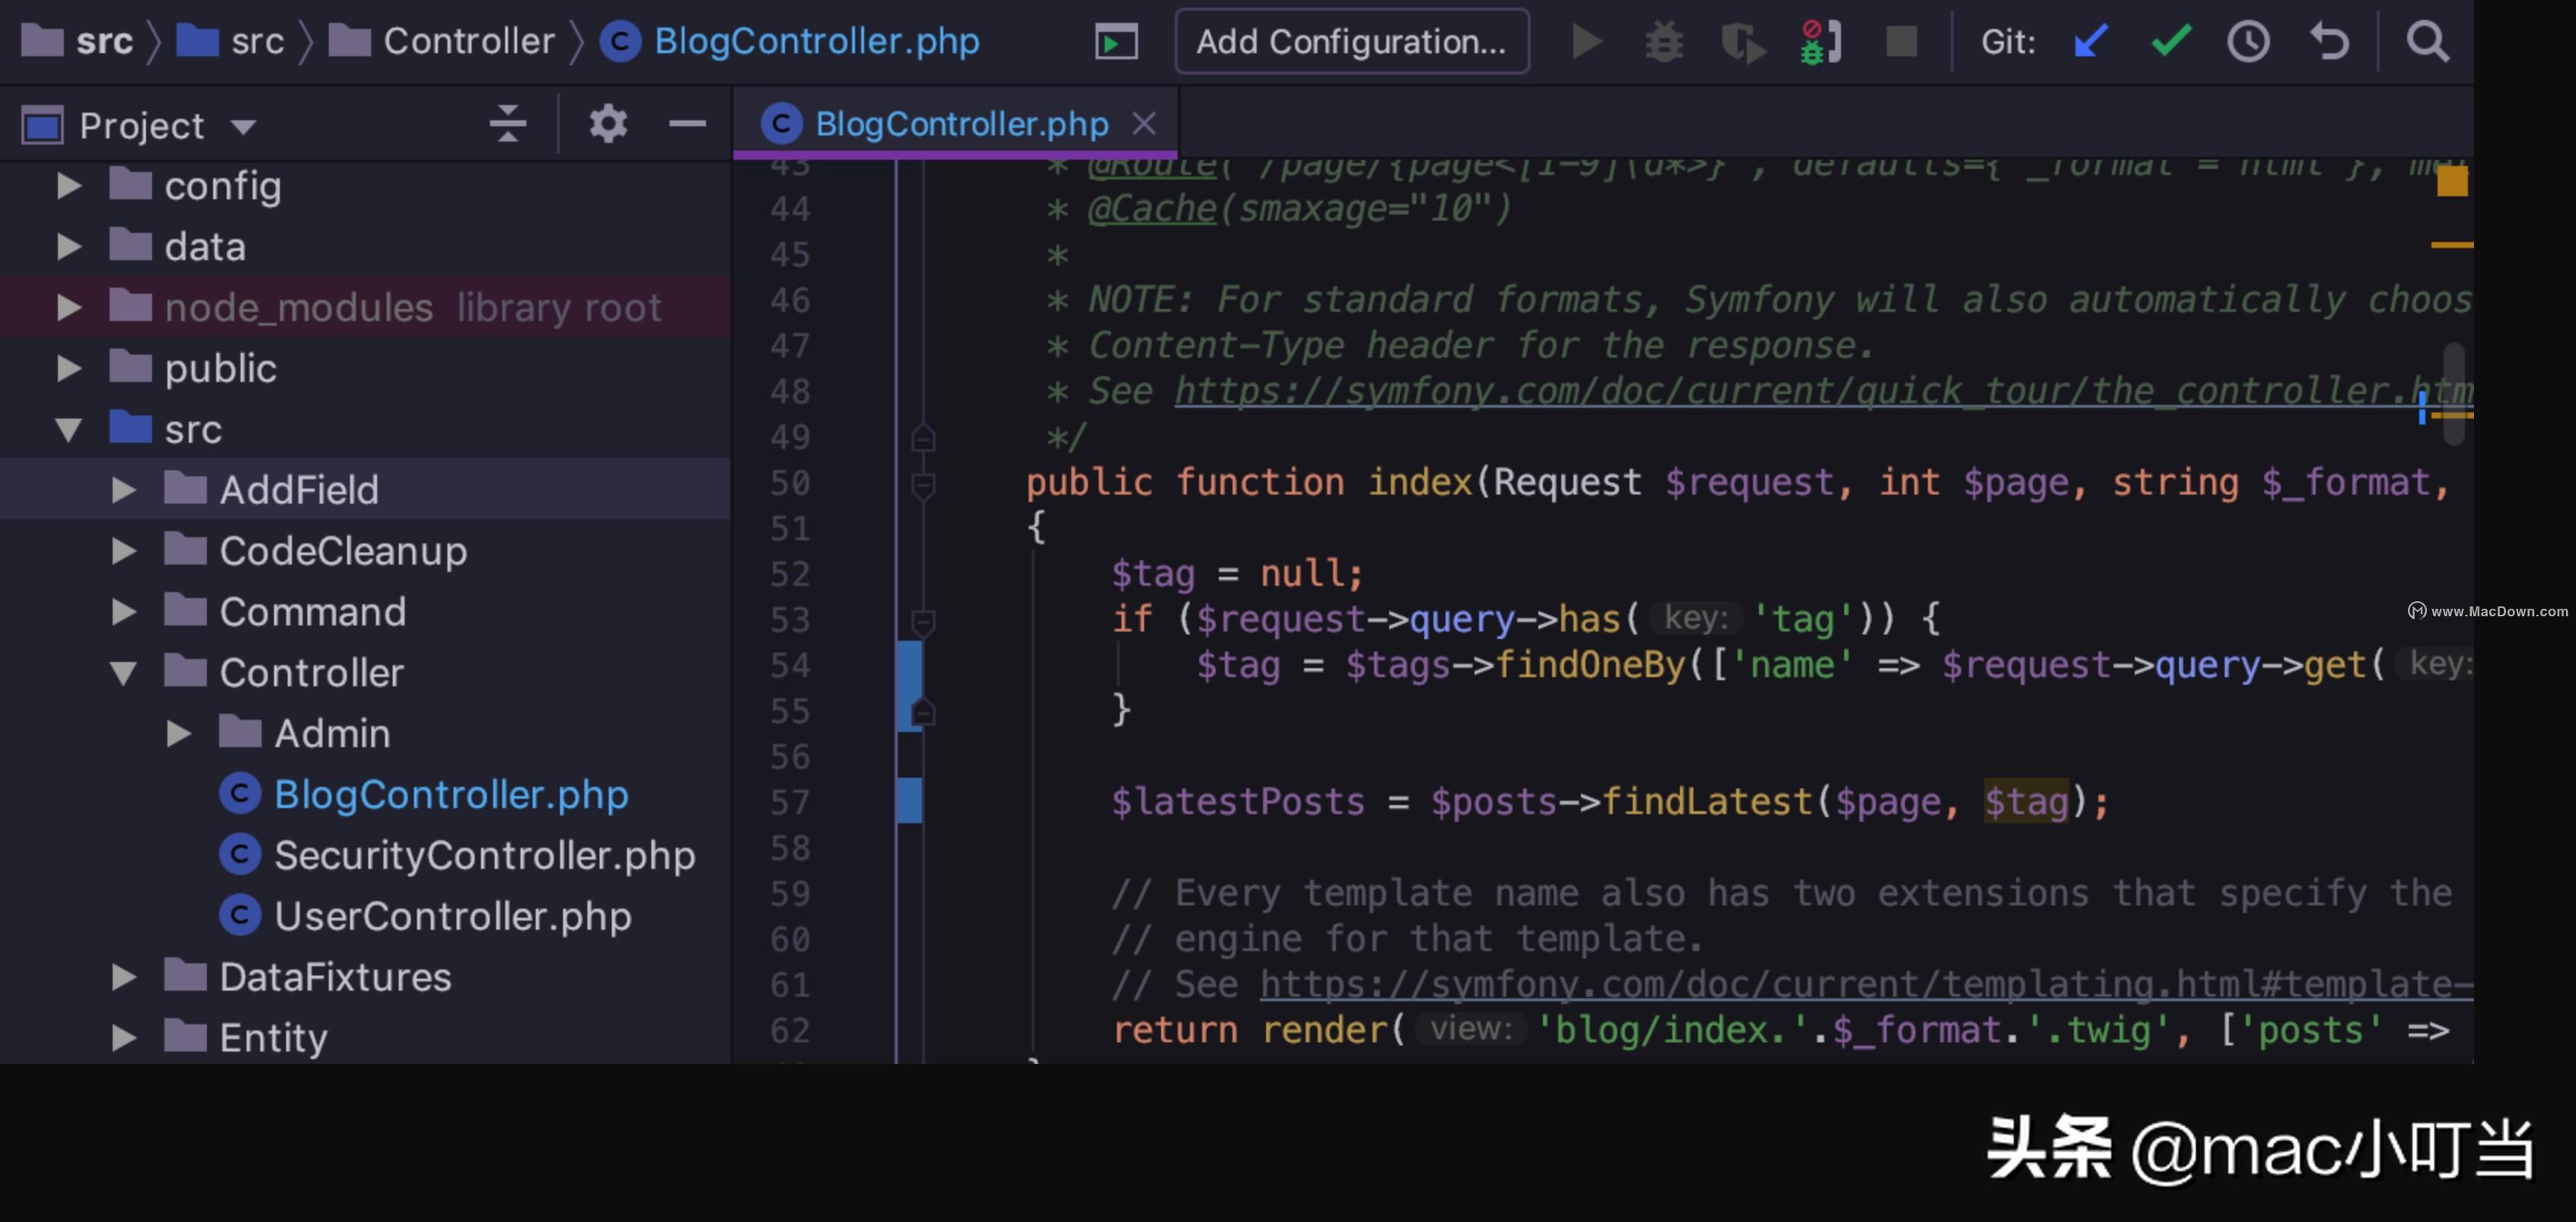Open Git update project with the blue arrow
2576x1222 pixels.
pos(2089,41)
